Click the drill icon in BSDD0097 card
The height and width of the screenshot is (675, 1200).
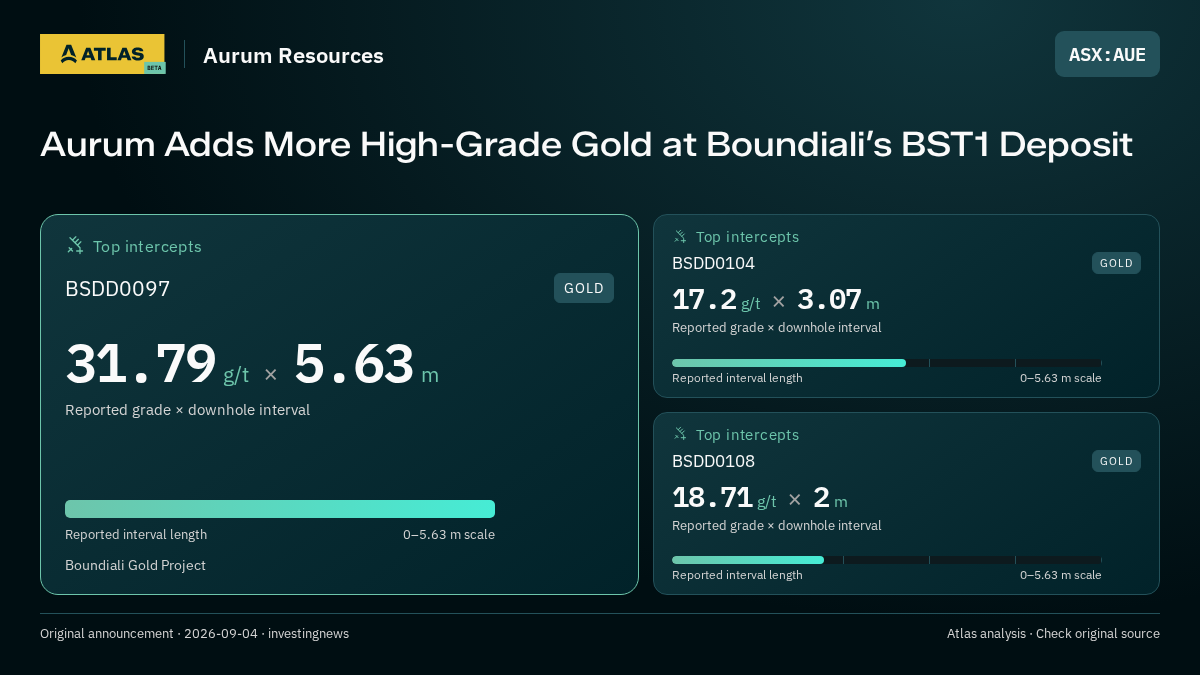pos(75,245)
